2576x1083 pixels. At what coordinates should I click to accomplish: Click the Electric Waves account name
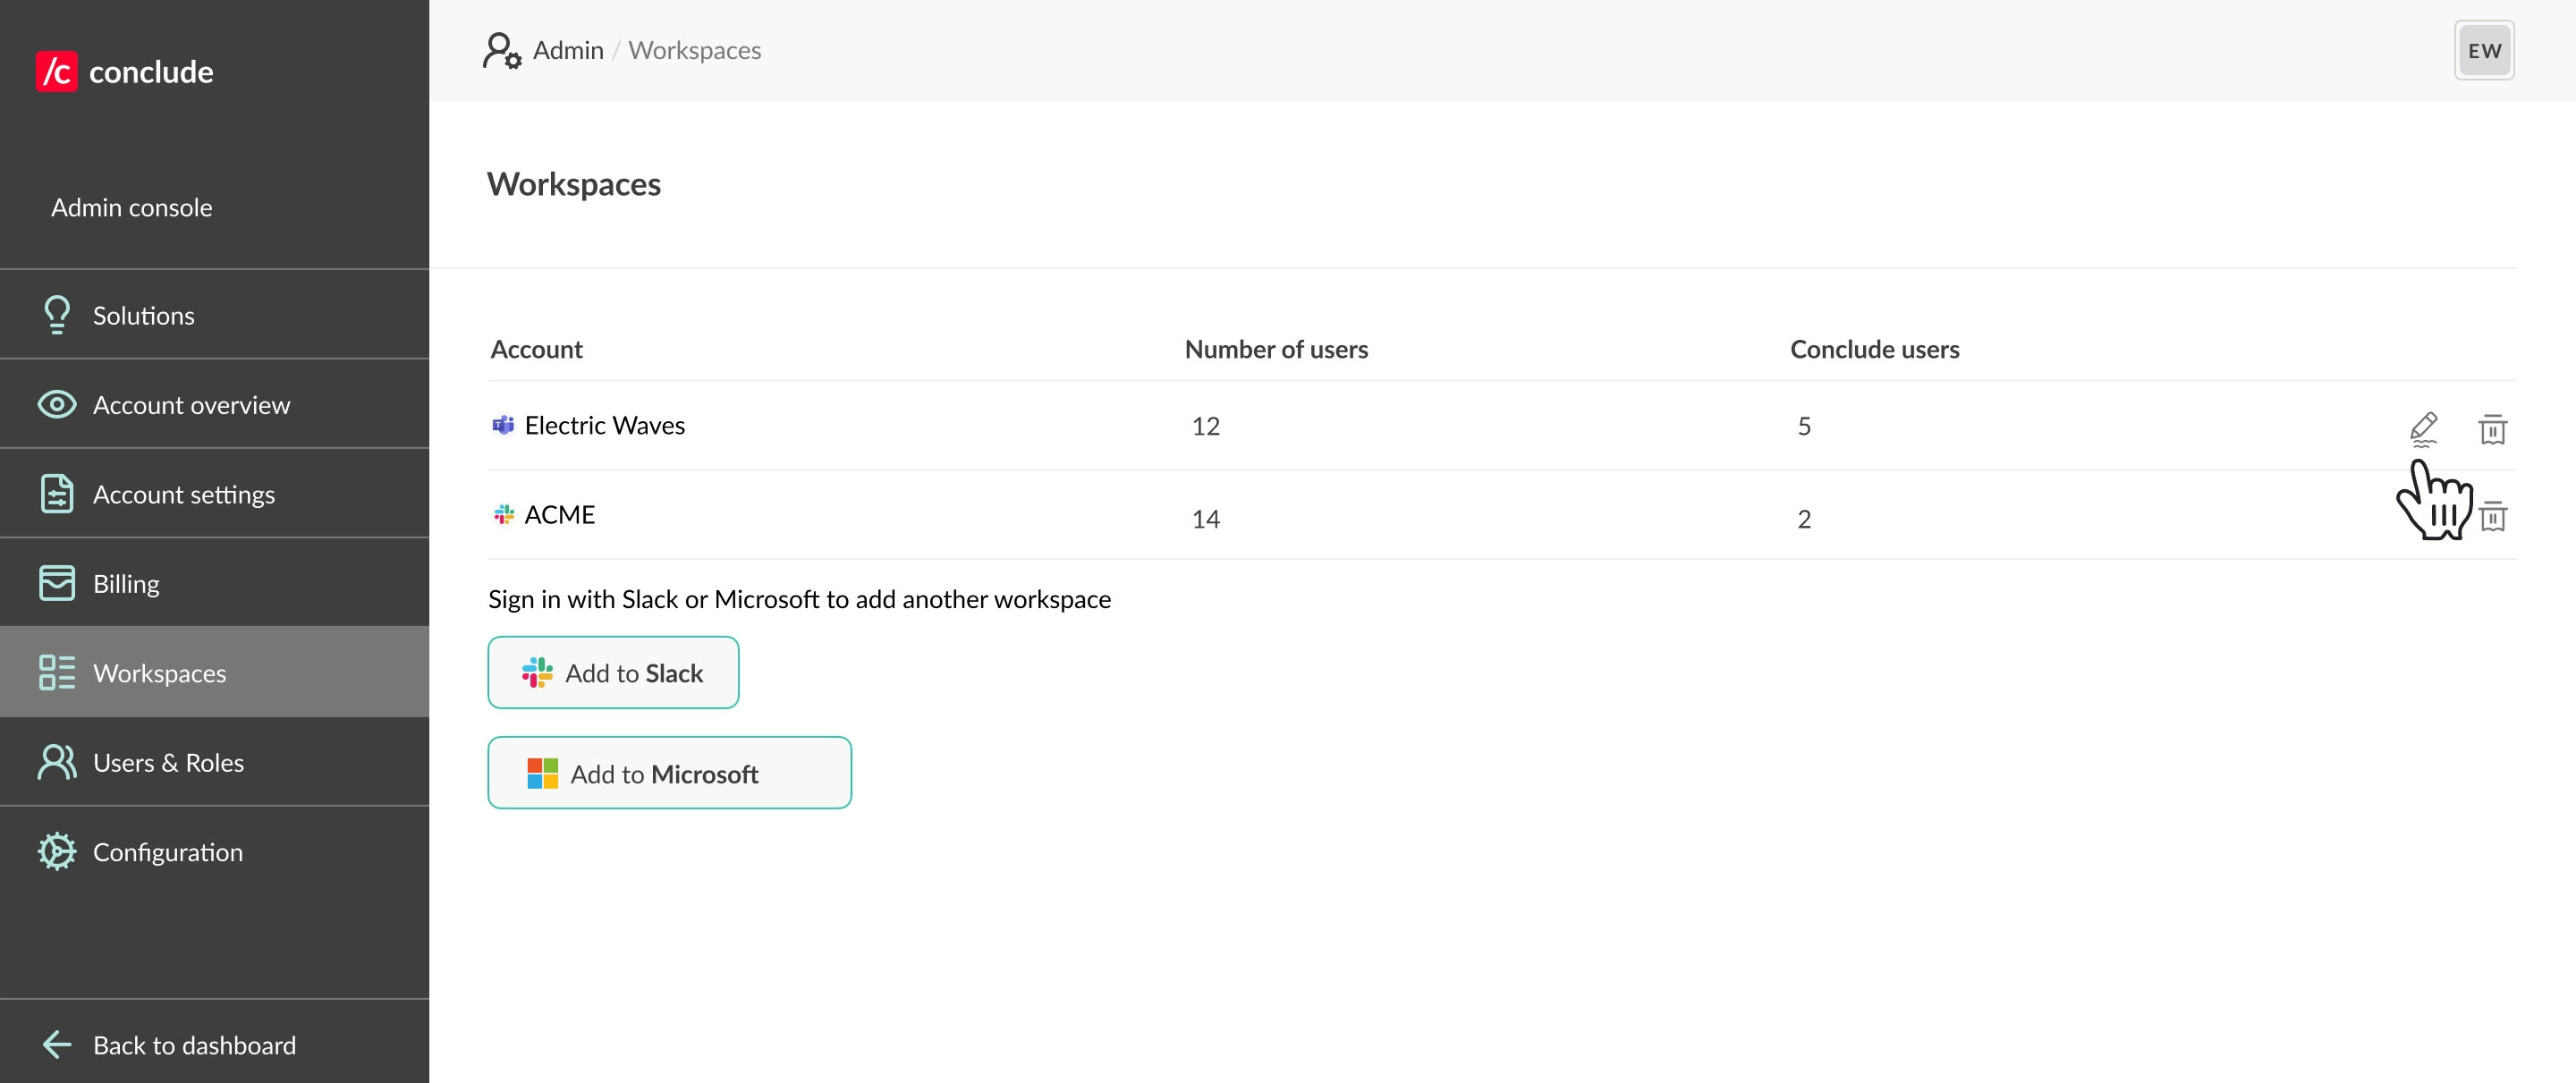[604, 426]
